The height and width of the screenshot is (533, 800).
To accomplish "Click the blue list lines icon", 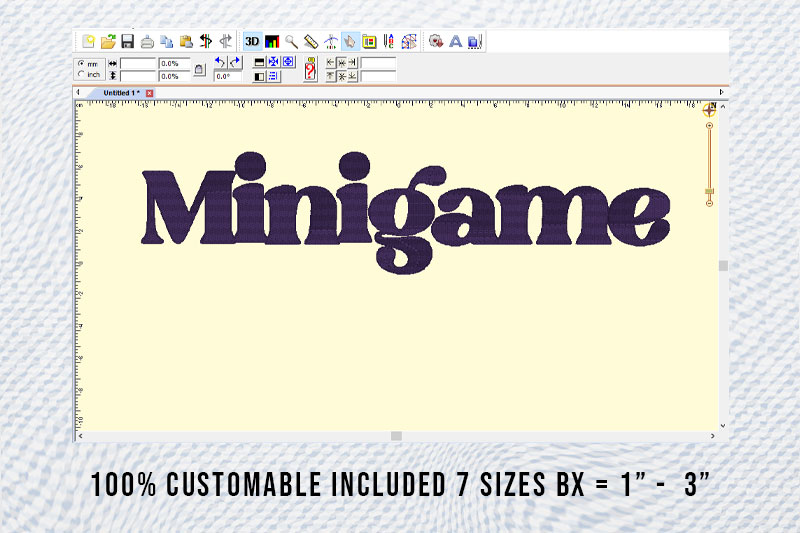I will point(273,77).
